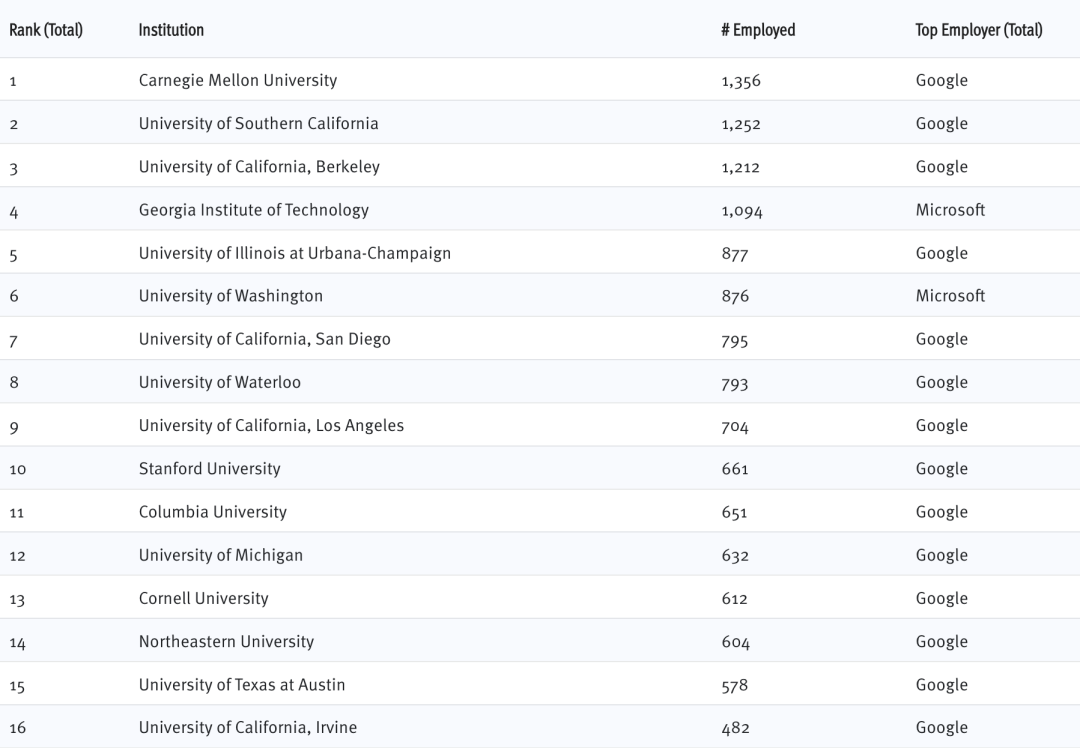Click the Top Employer (Total) column header
Screen dimensions: 1080x748
point(979,30)
